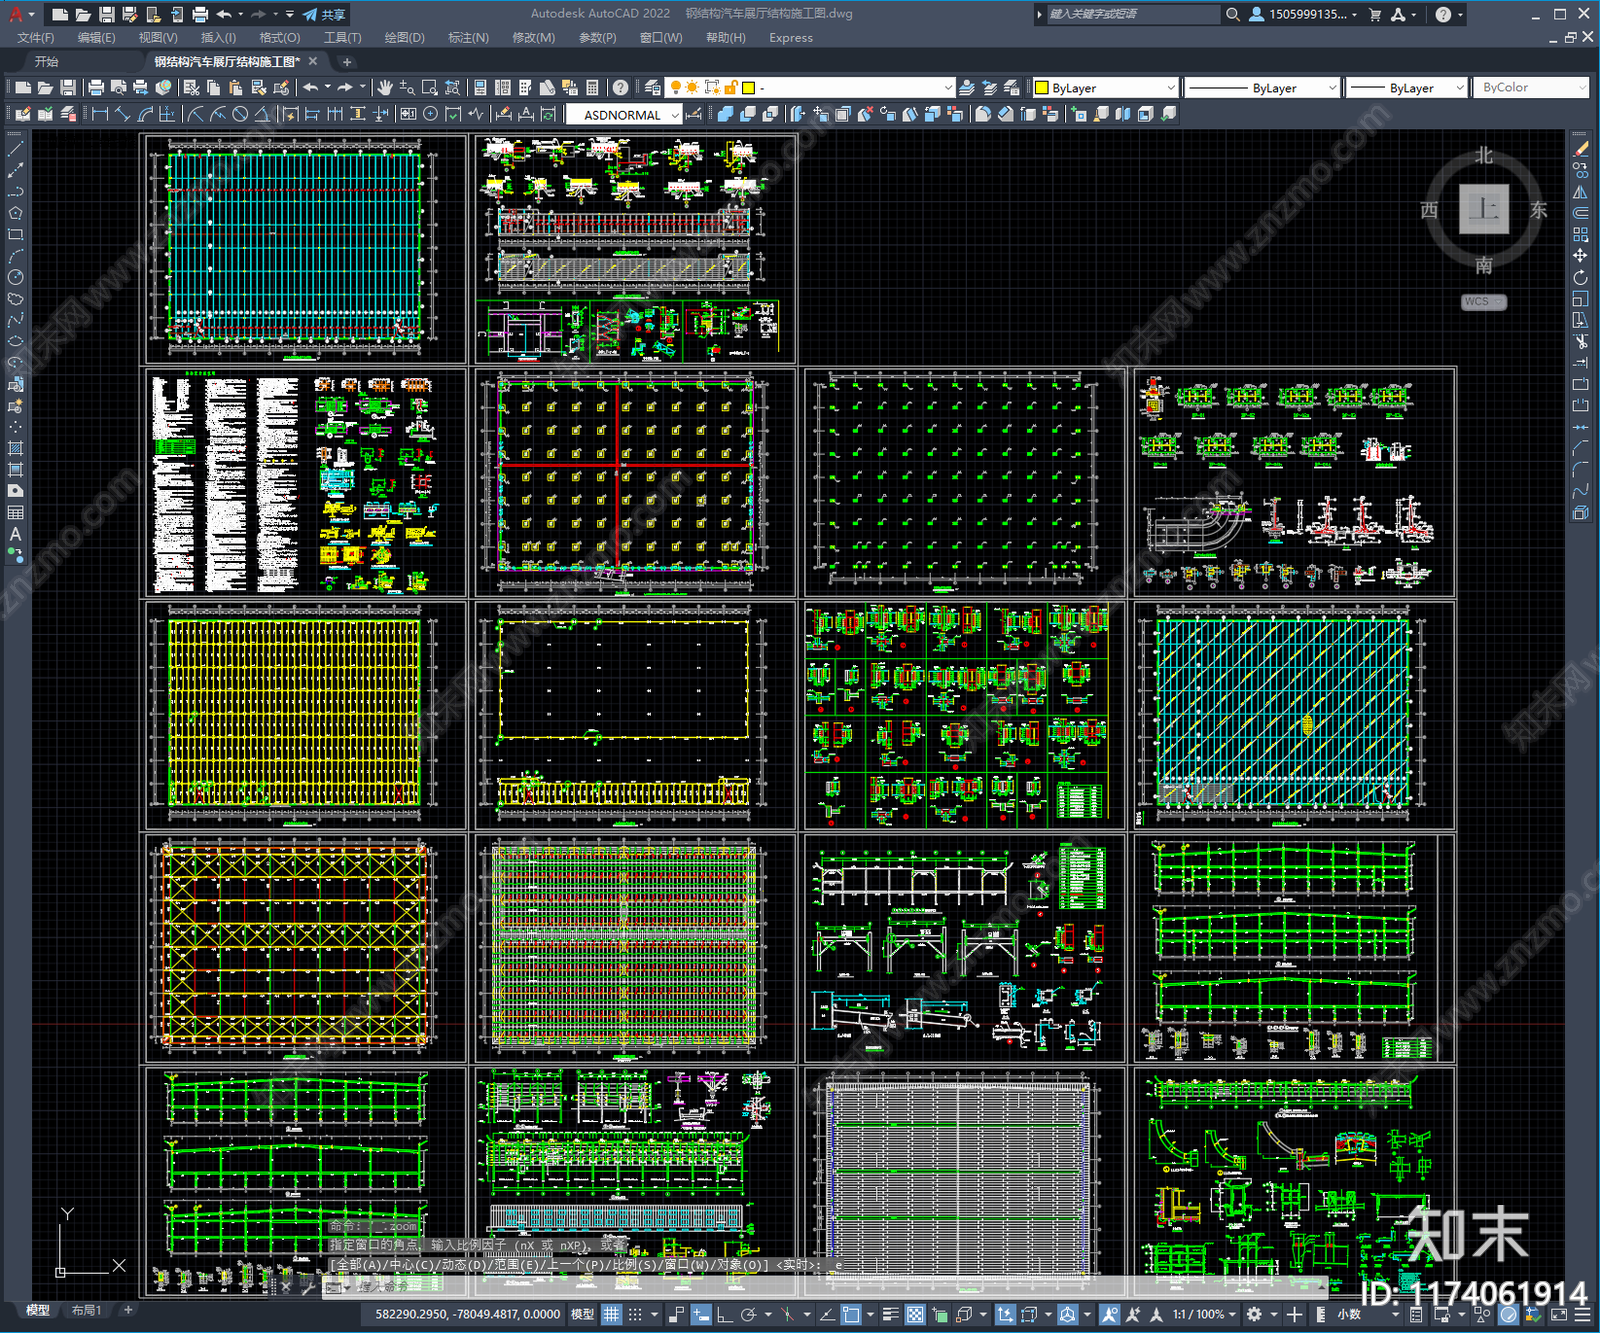The width and height of the screenshot is (1600, 1333).
Task: Click the yellow layer color swatch
Action: [748, 88]
